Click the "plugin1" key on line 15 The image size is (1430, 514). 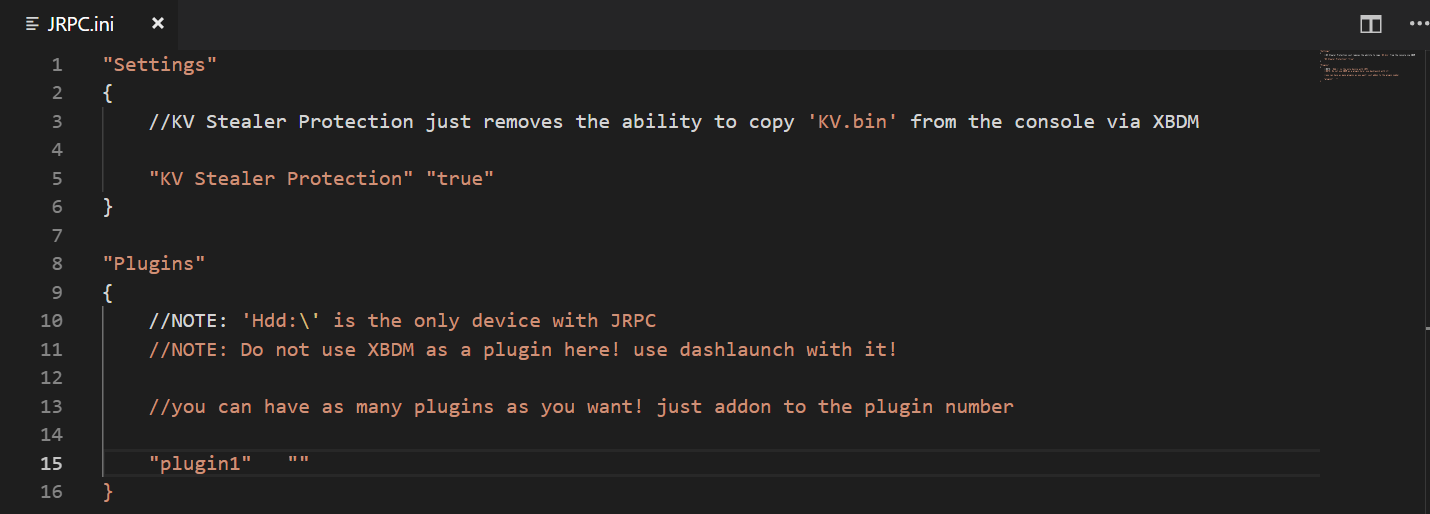pos(200,464)
